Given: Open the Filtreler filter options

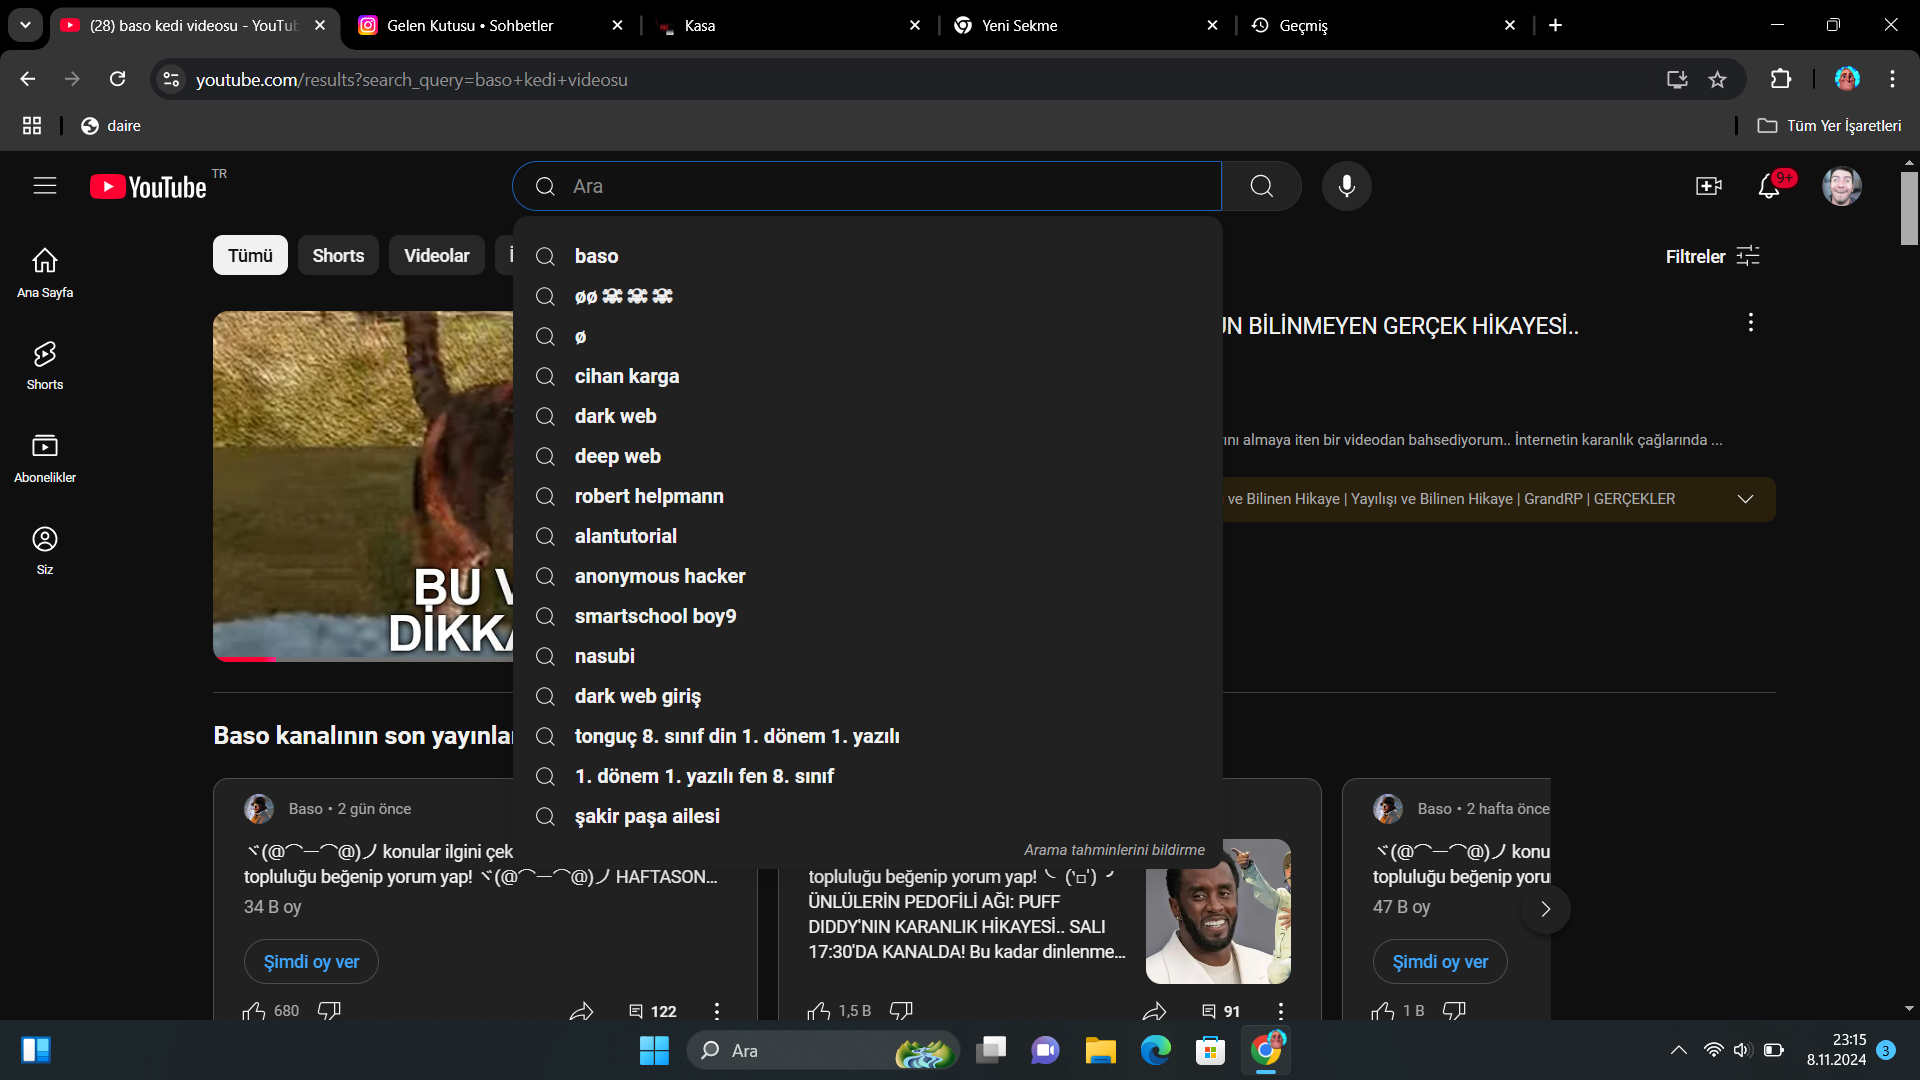Looking at the screenshot, I should point(1712,257).
